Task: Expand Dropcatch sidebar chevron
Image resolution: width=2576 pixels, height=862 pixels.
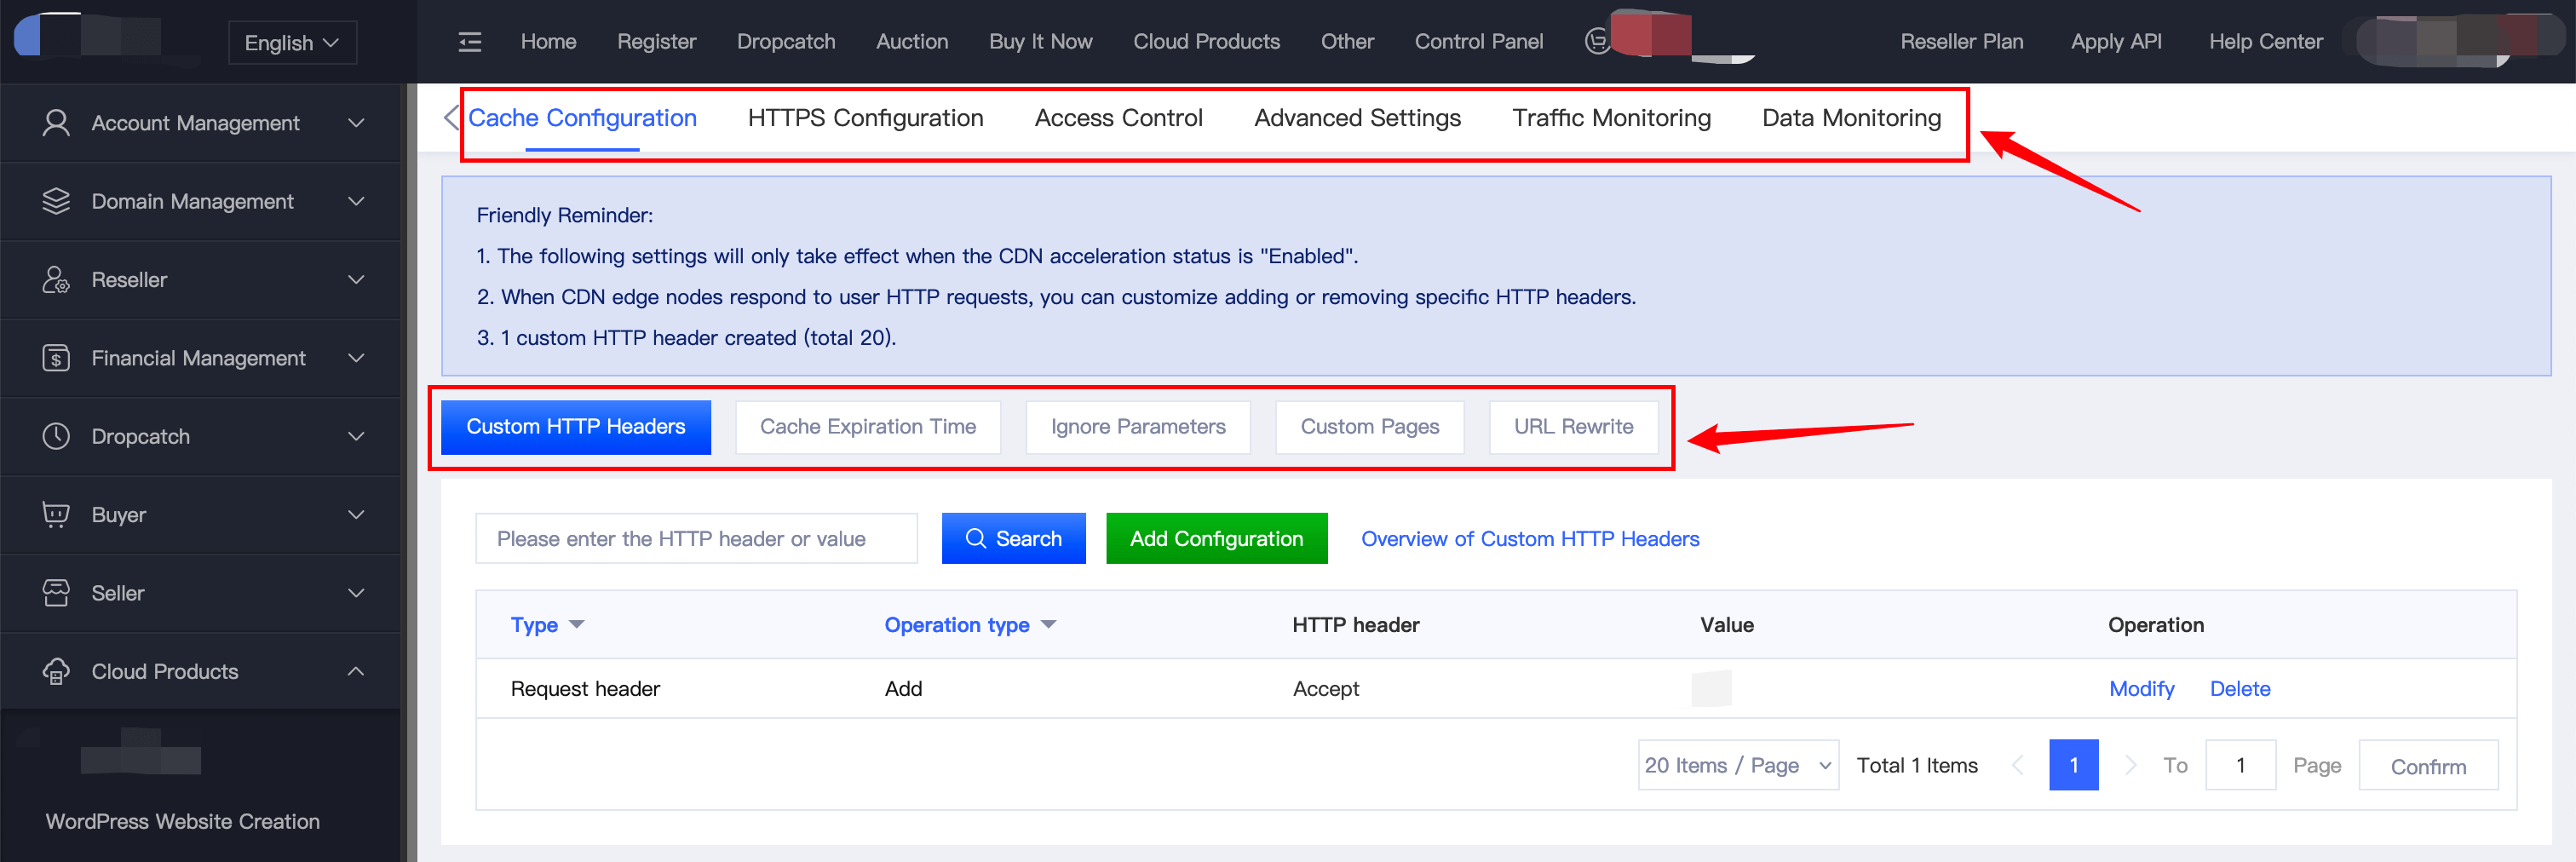Action: tap(356, 436)
